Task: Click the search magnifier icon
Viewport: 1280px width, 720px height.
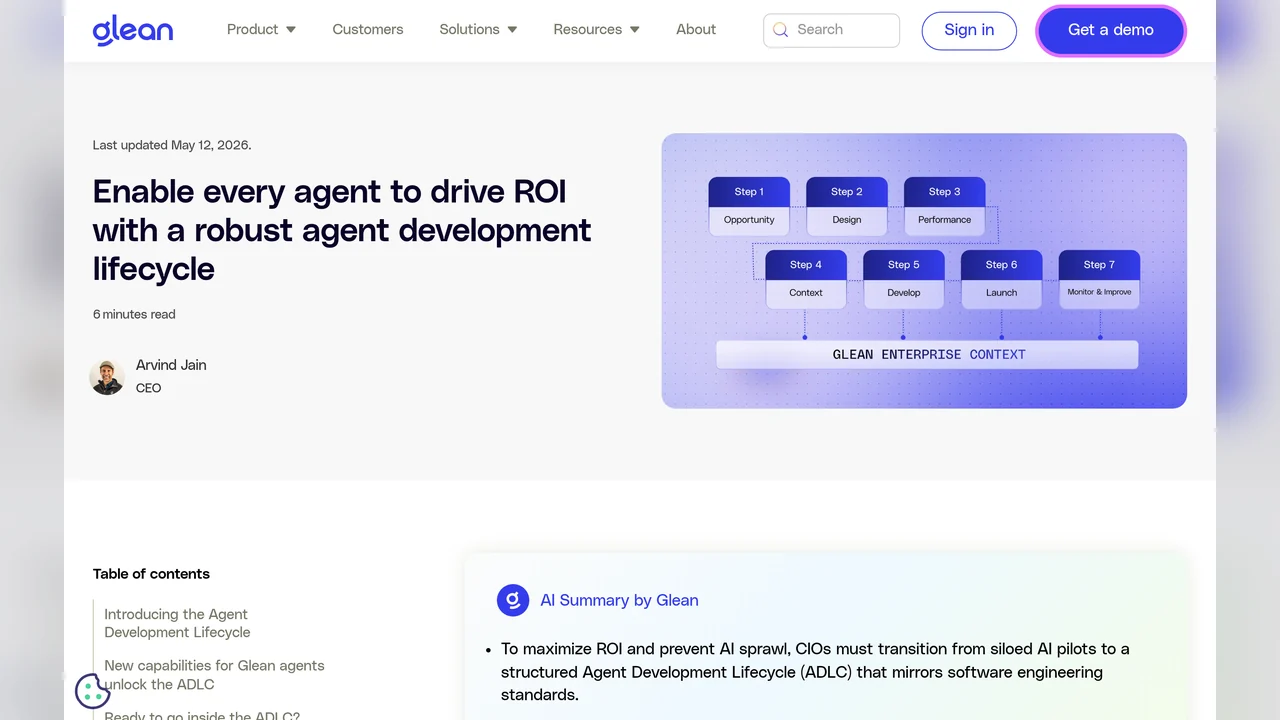Action: (x=781, y=30)
